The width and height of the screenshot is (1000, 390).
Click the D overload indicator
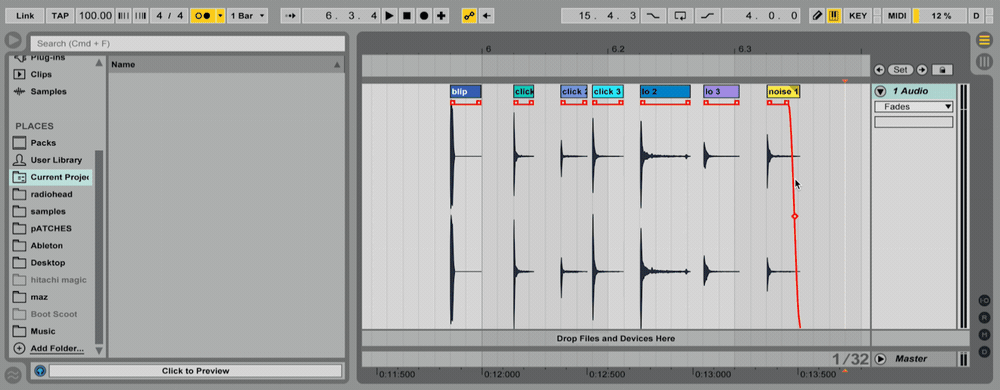976,16
